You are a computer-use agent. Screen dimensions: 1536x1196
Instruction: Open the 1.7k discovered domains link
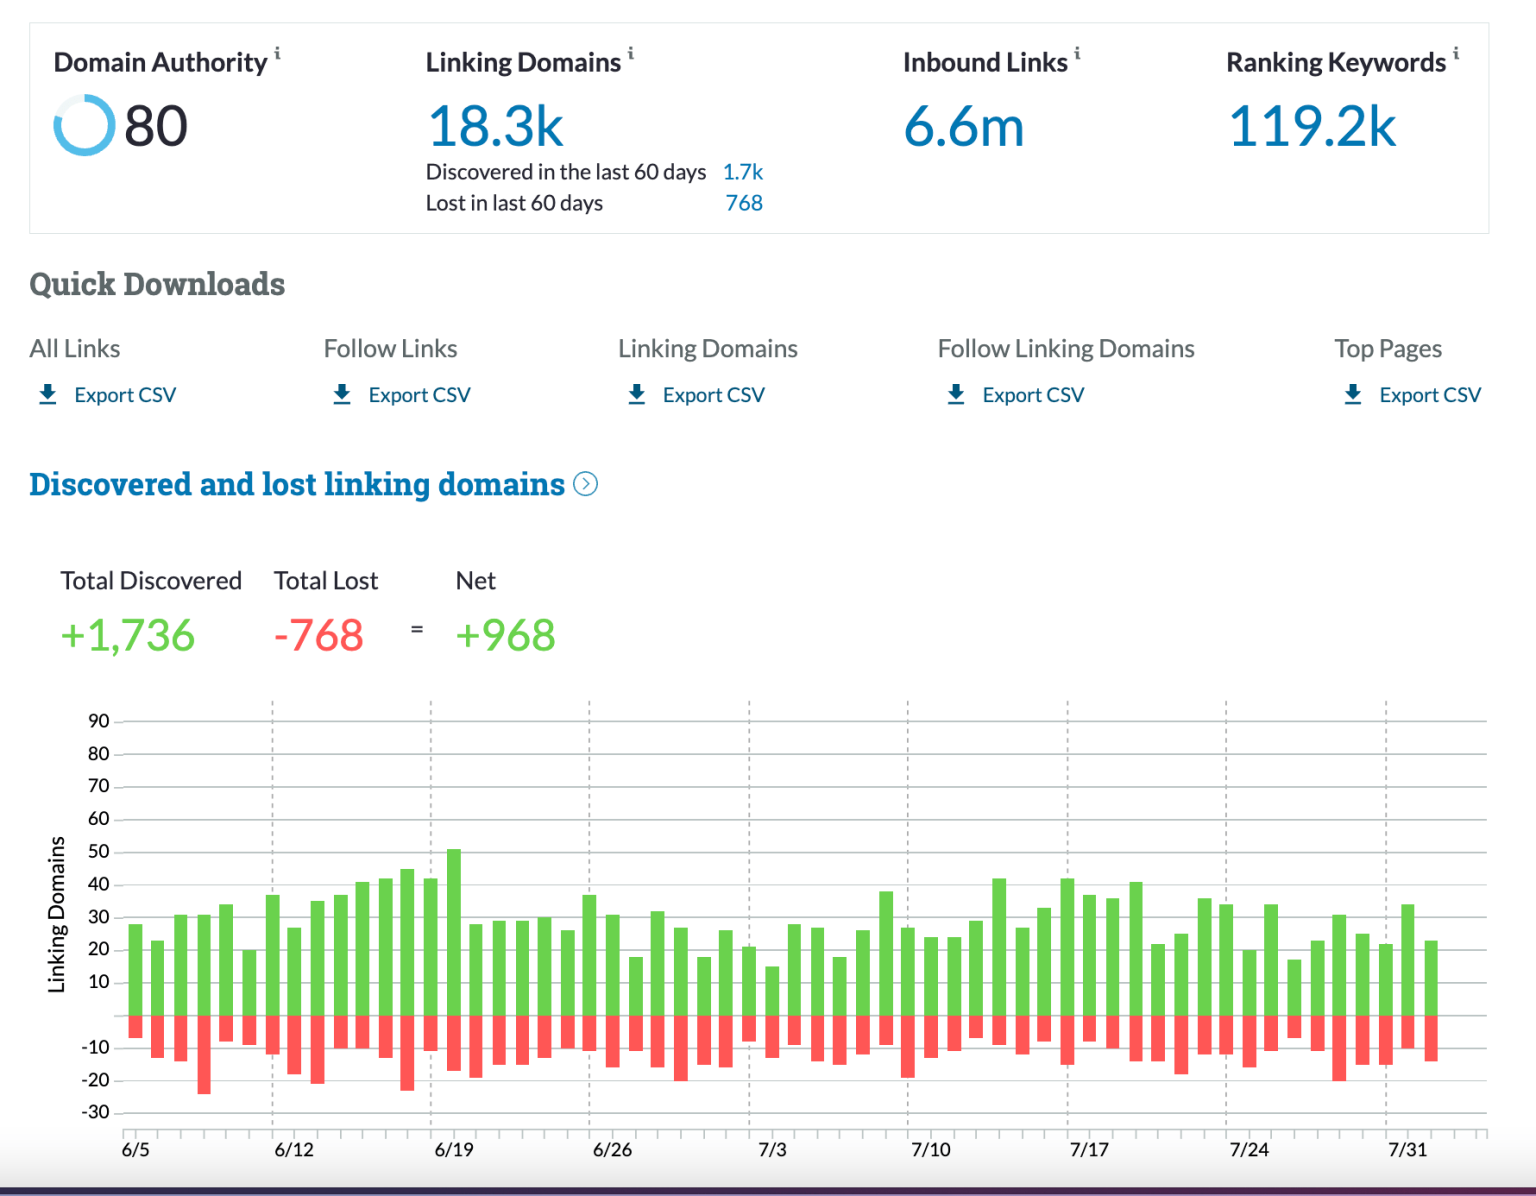tap(743, 171)
